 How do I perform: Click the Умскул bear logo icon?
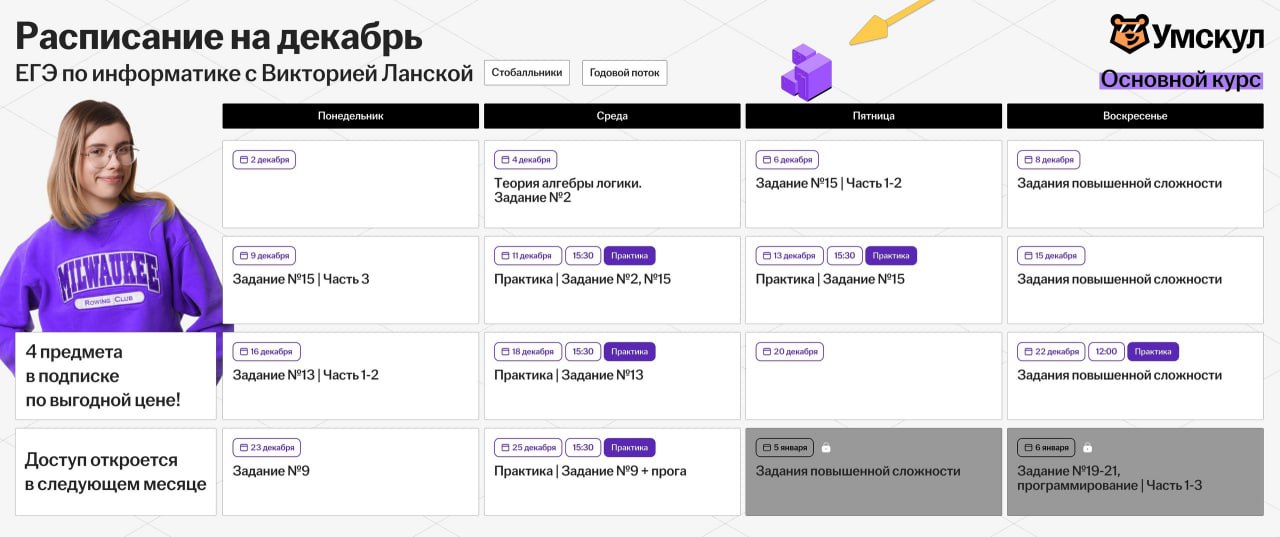(x=1129, y=34)
